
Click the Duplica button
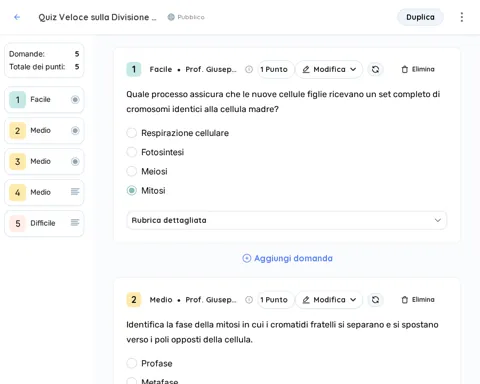tap(420, 17)
